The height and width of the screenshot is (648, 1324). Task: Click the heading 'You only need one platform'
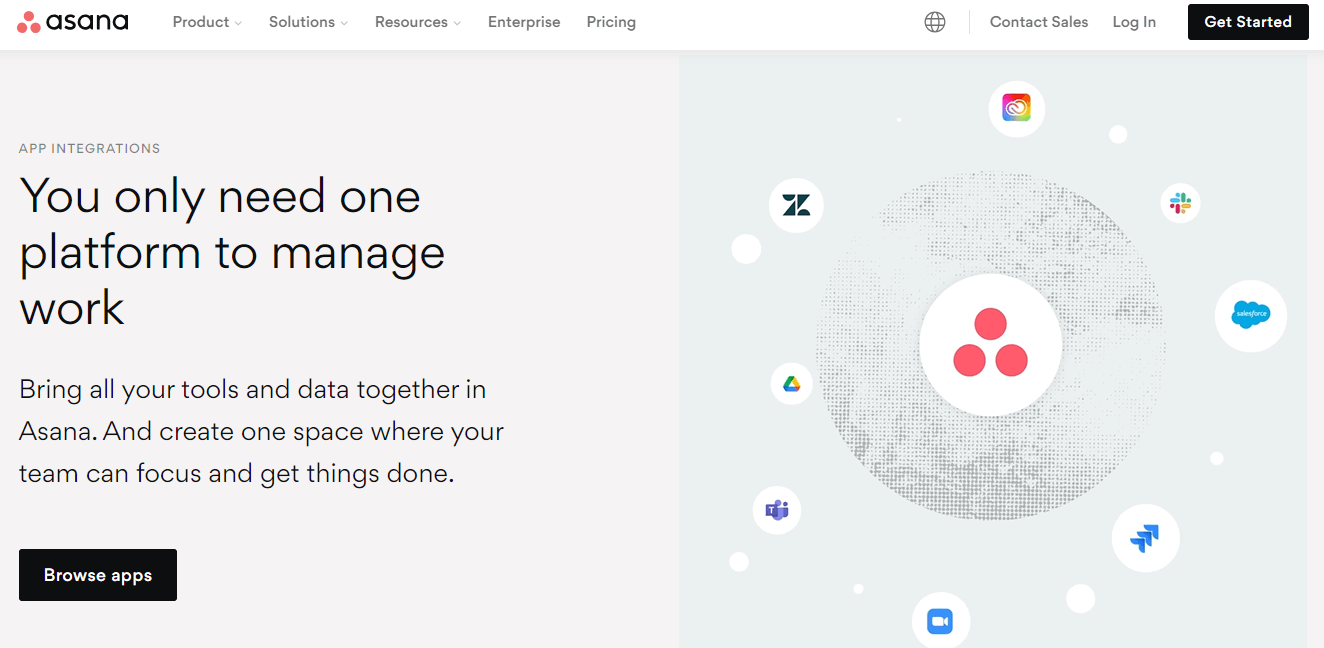click(232, 252)
